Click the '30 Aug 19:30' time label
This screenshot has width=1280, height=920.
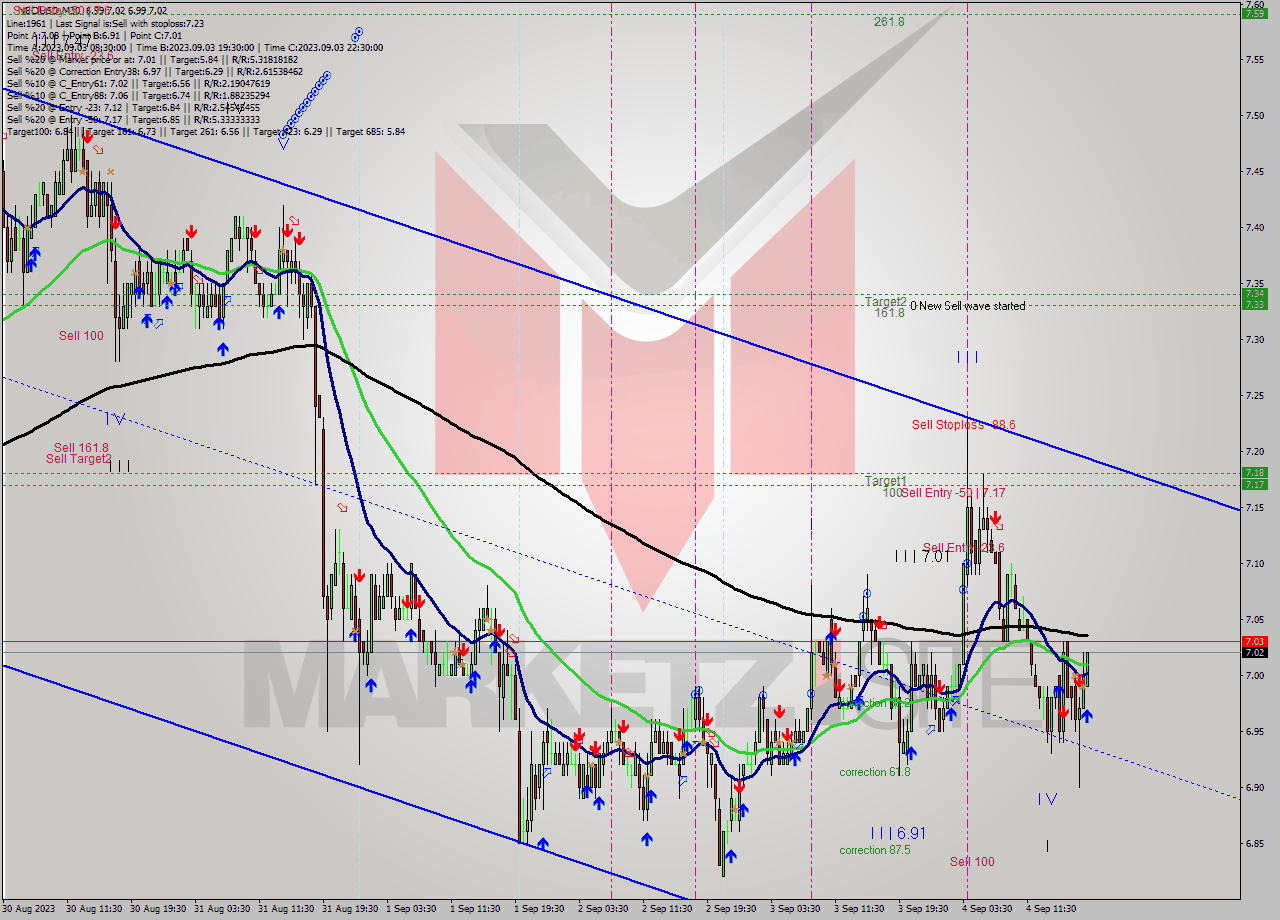[x=157, y=909]
